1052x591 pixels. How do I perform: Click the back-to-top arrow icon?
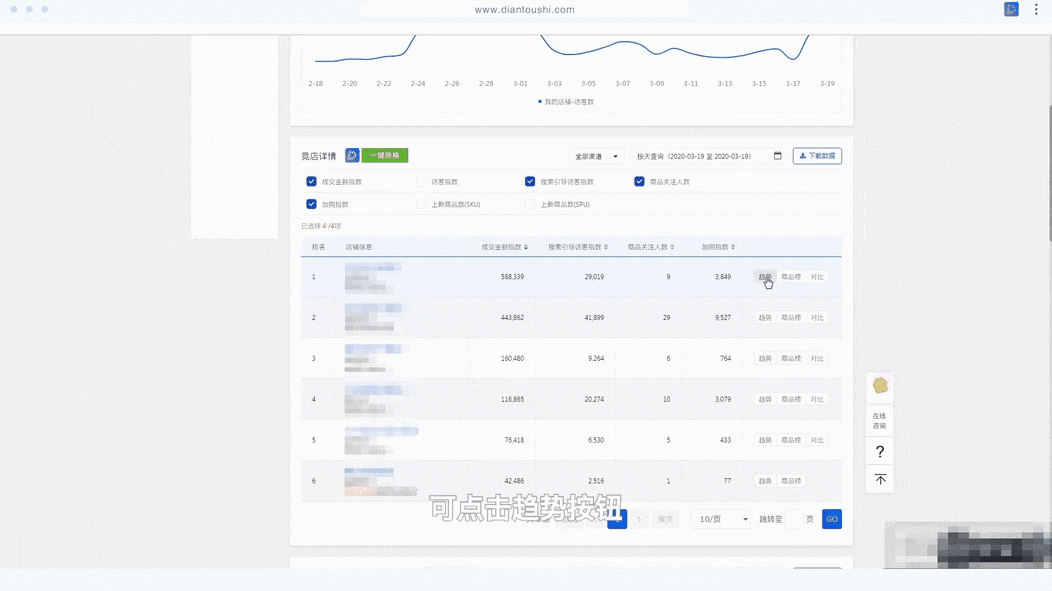[x=880, y=480]
